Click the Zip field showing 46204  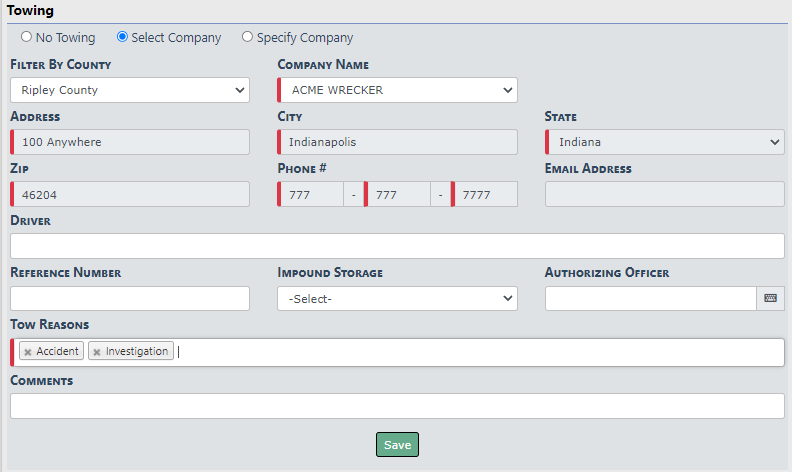click(x=130, y=194)
